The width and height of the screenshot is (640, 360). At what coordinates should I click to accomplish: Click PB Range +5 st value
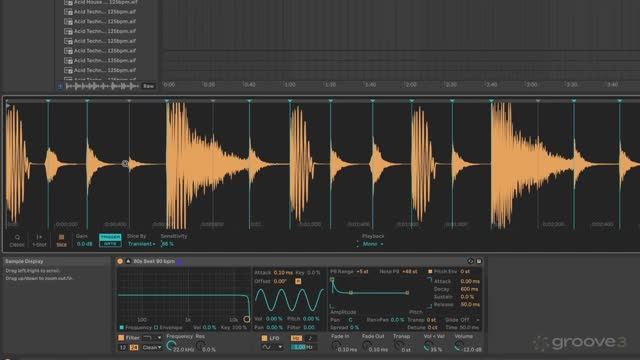[362, 271]
